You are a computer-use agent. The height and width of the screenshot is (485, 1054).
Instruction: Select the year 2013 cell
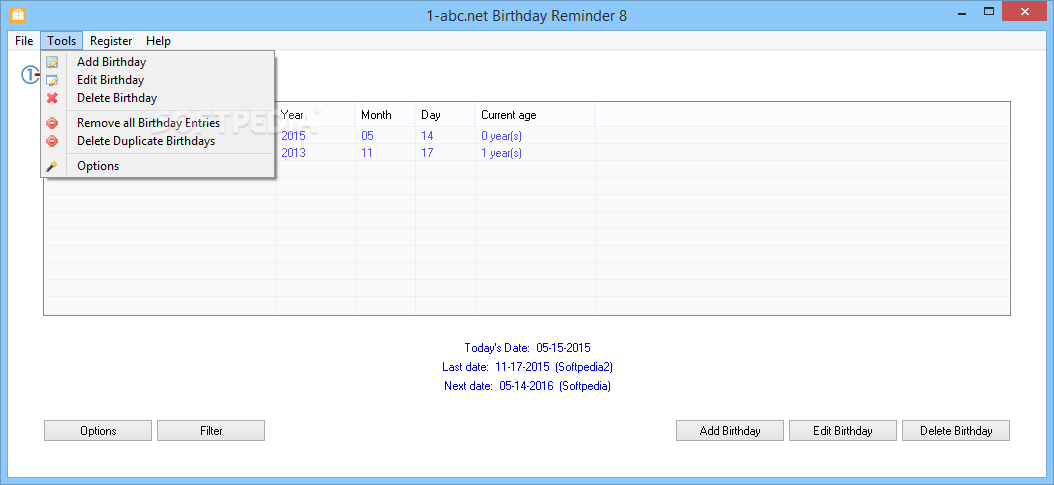[x=293, y=153]
